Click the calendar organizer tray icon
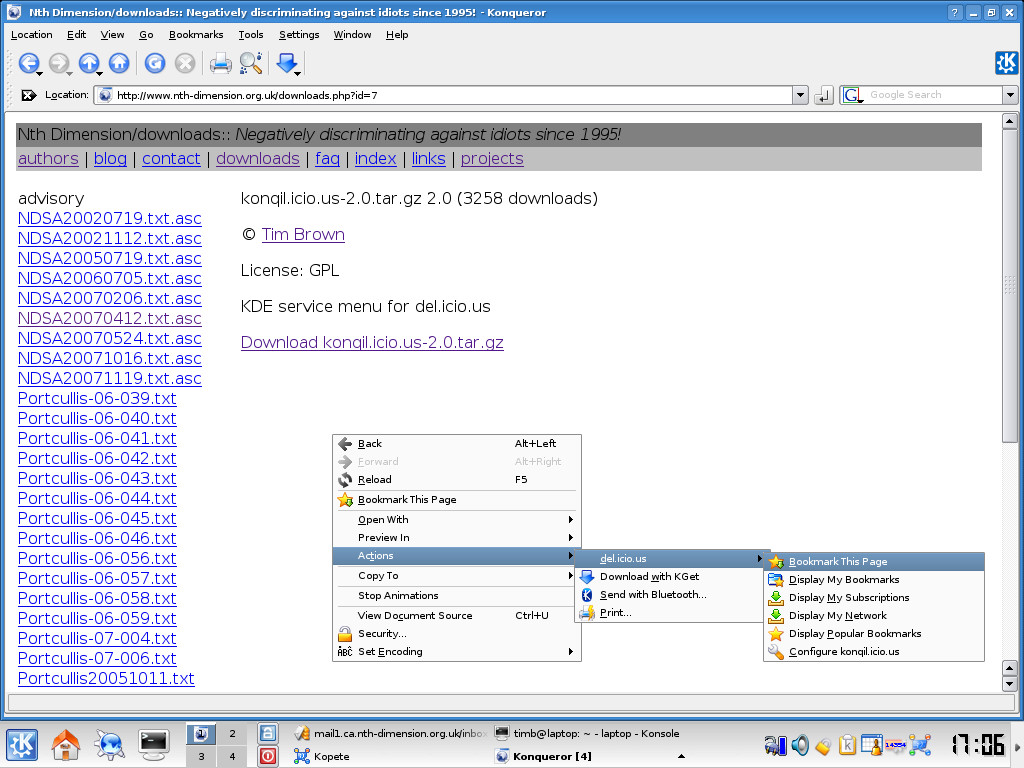 [871, 744]
